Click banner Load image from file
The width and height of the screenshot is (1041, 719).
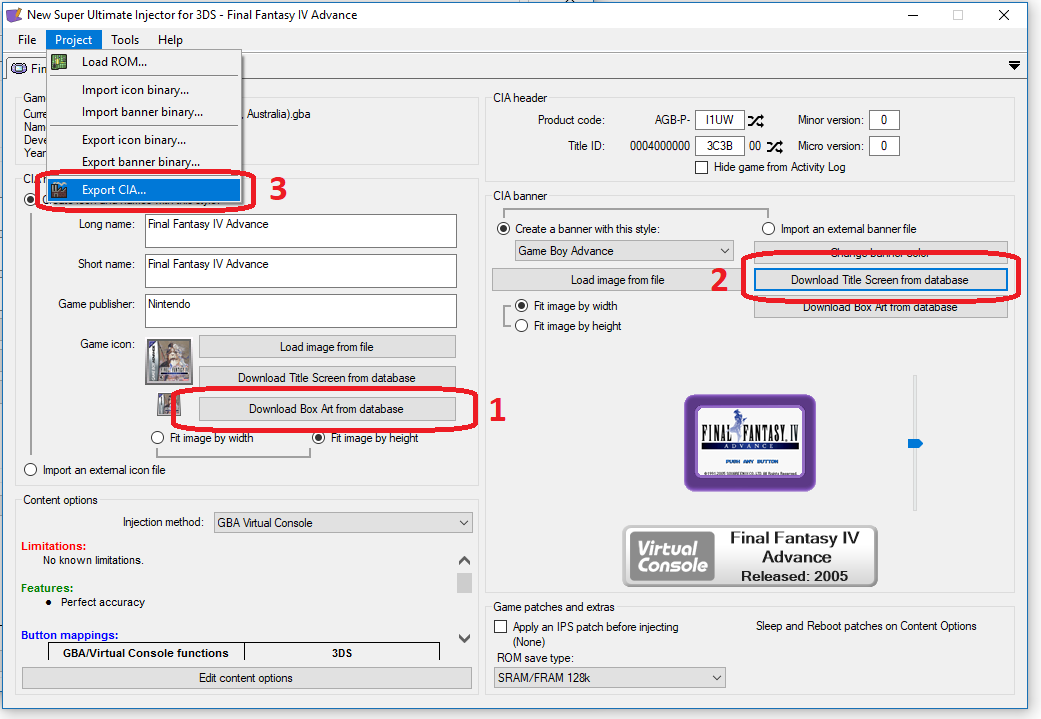(617, 280)
